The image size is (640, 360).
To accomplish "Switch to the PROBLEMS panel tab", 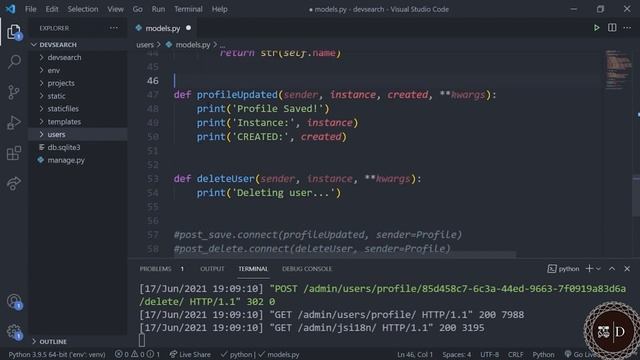I will (162, 269).
